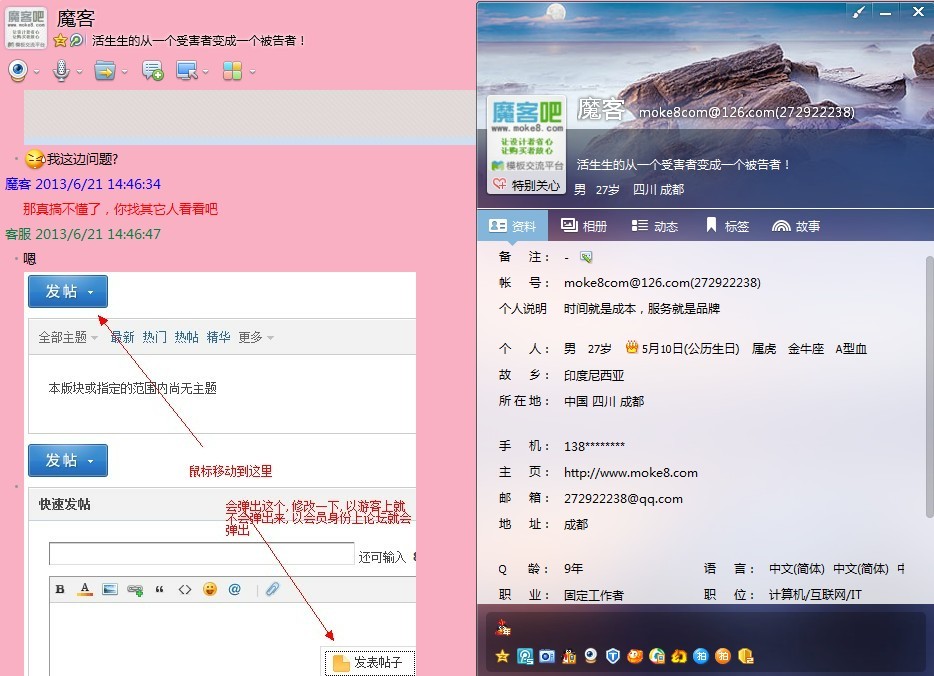934x676 pixels.
Task: Click the green-orange browser ring icon
Action: coord(657,656)
